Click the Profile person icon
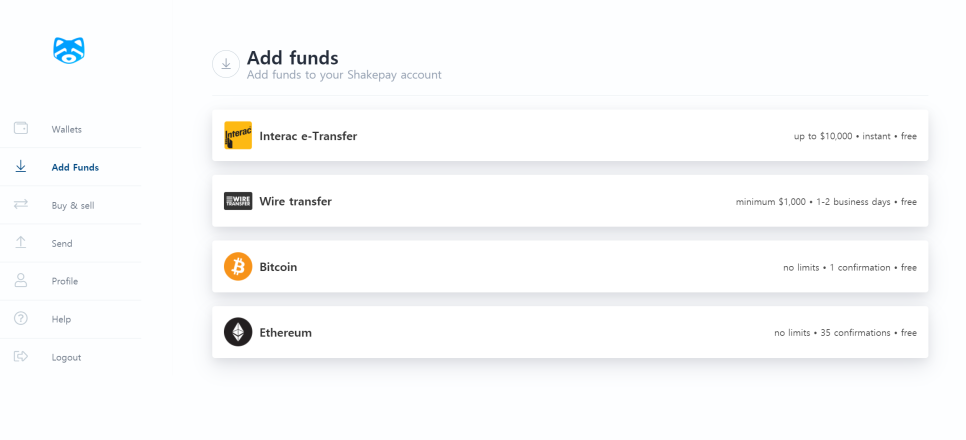This screenshot has height=440, width=966. click(x=21, y=280)
